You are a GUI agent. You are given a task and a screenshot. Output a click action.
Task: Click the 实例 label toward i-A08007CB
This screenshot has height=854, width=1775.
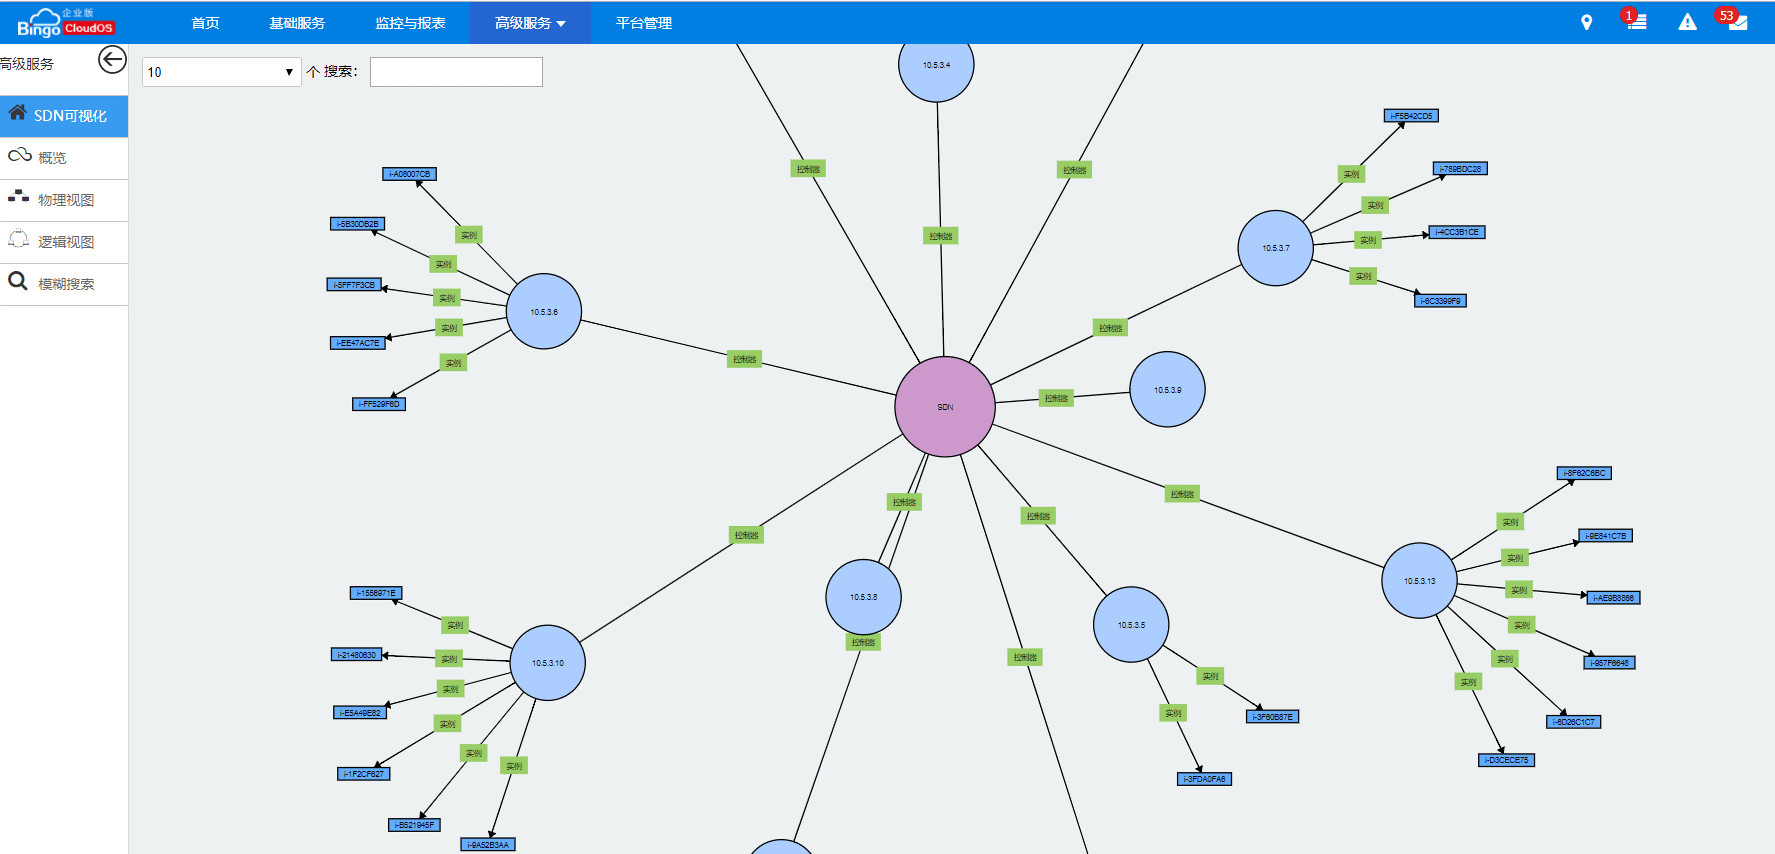469,235
